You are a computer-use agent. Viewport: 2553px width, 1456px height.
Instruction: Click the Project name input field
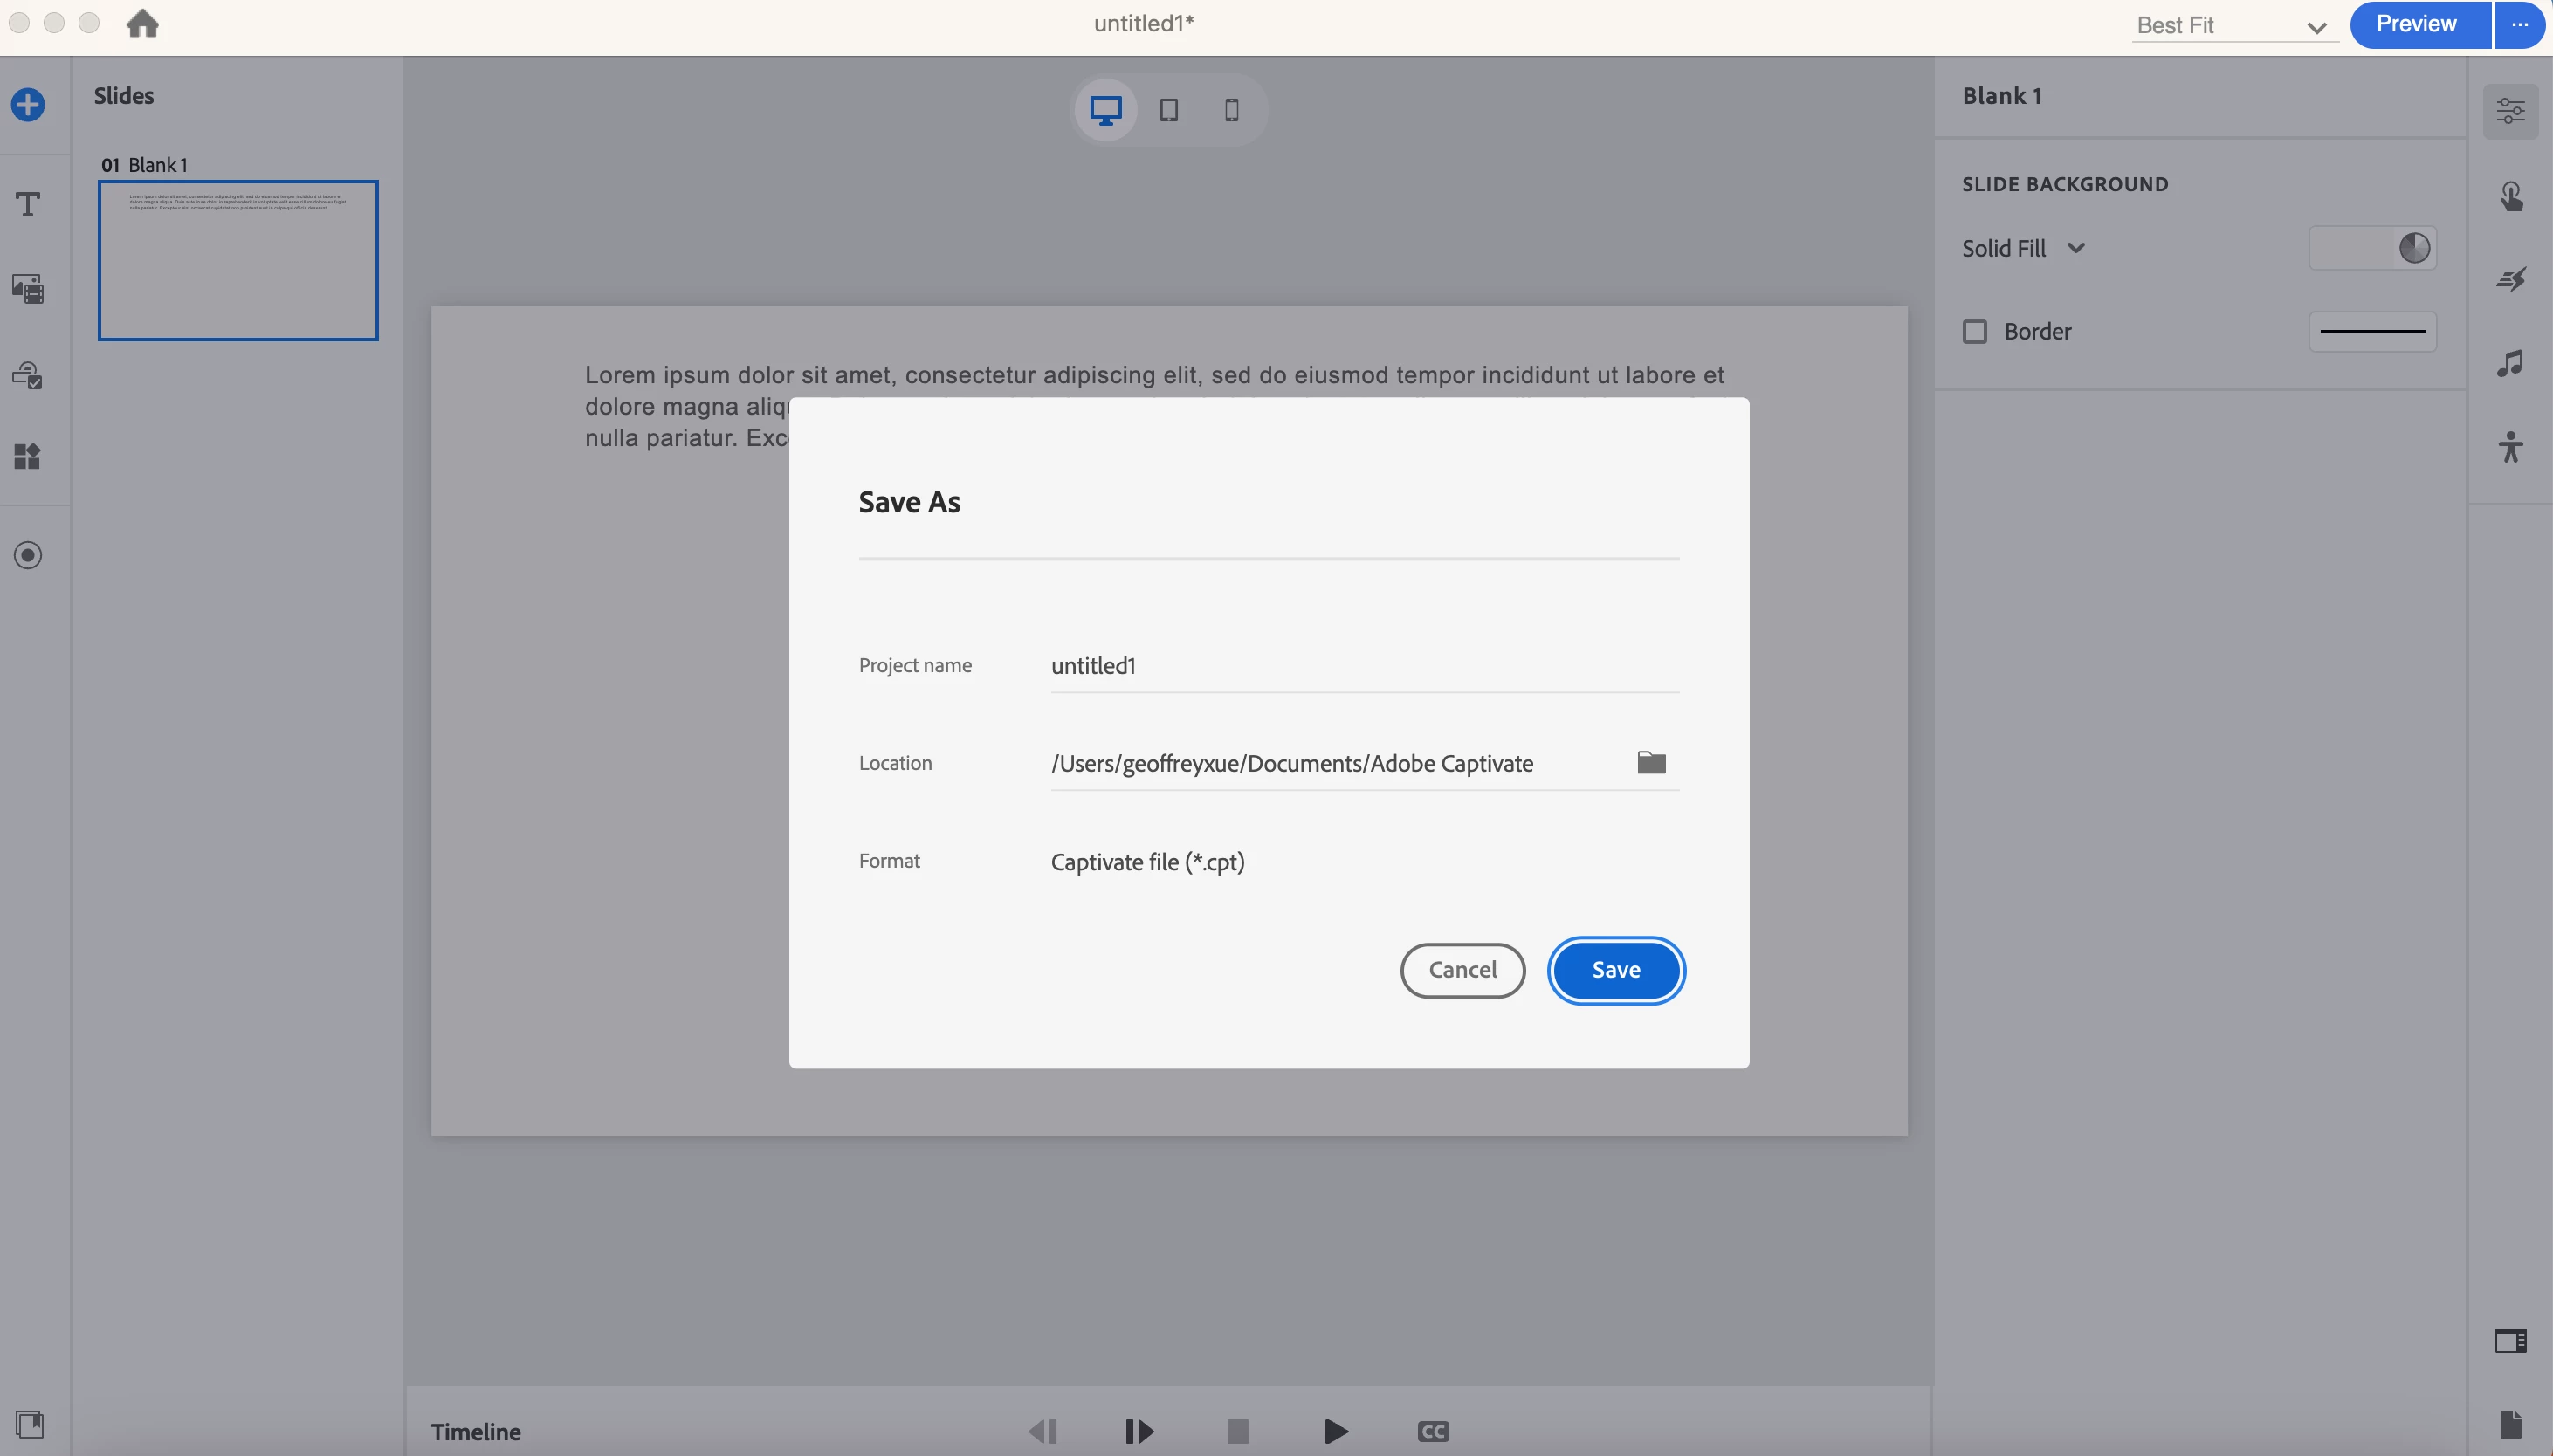pyautogui.click(x=1363, y=666)
